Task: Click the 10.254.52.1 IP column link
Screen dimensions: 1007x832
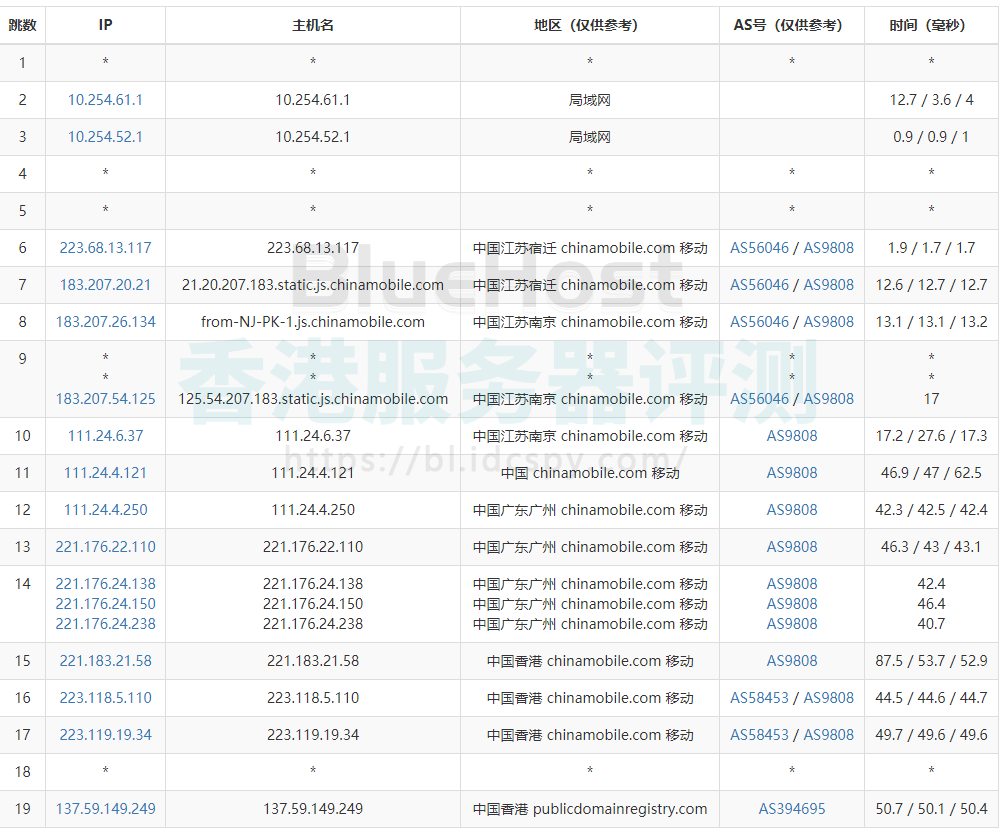Action: tap(105, 137)
